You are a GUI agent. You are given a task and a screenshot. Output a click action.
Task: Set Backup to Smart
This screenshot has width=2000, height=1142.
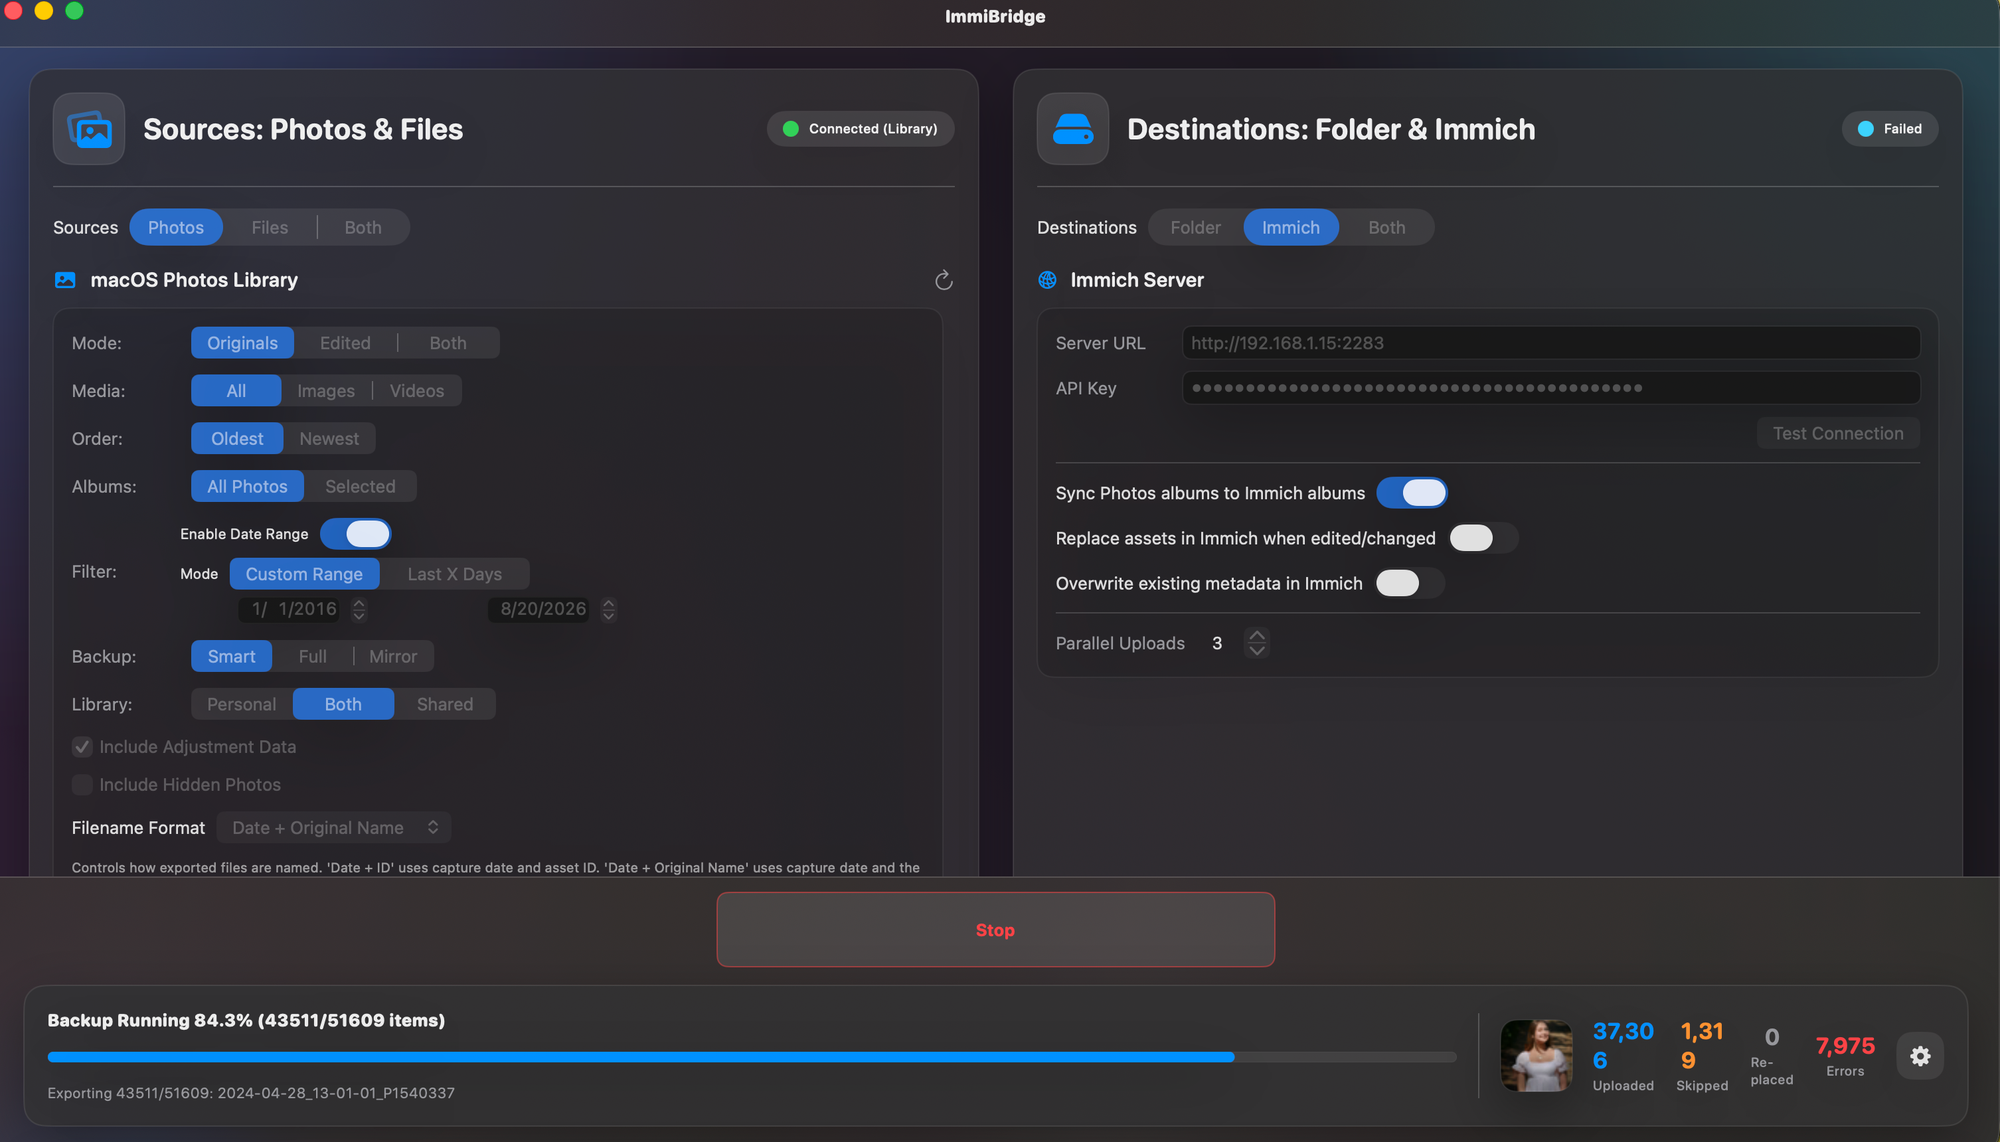232,657
